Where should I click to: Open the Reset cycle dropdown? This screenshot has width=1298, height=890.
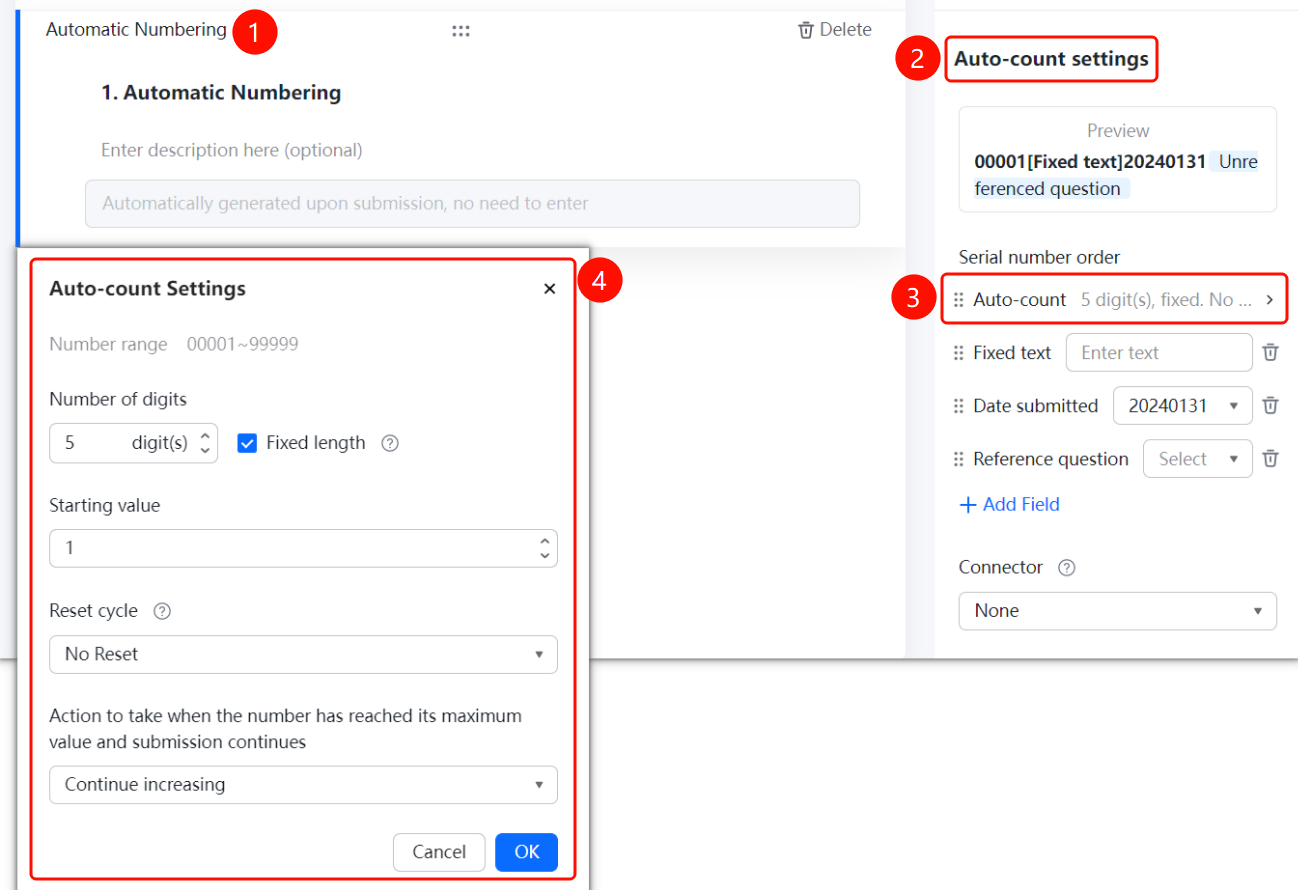point(303,655)
